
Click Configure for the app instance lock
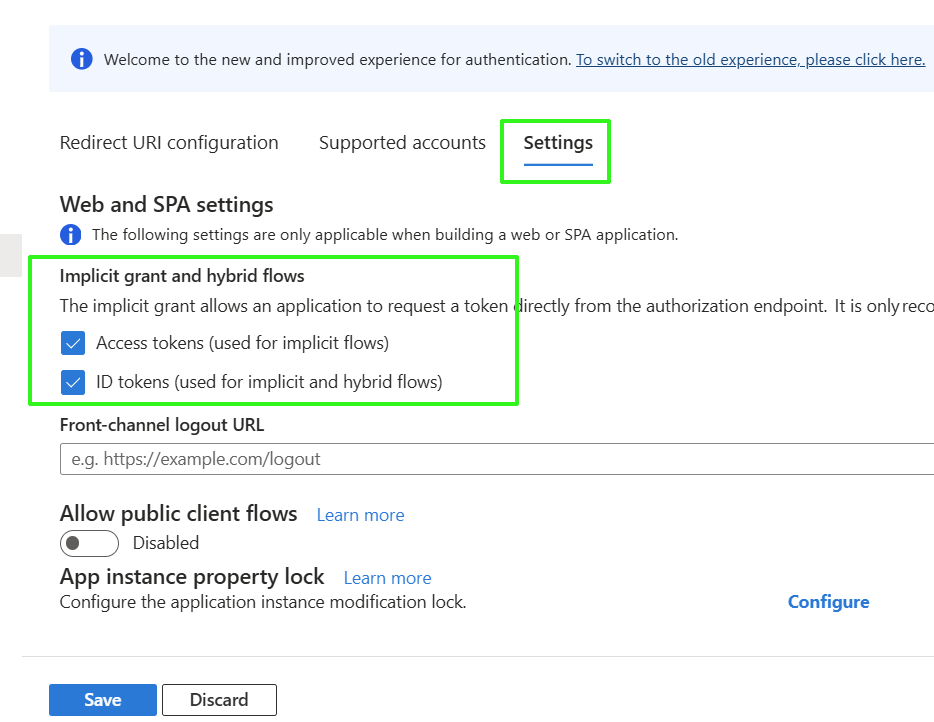[x=828, y=602]
